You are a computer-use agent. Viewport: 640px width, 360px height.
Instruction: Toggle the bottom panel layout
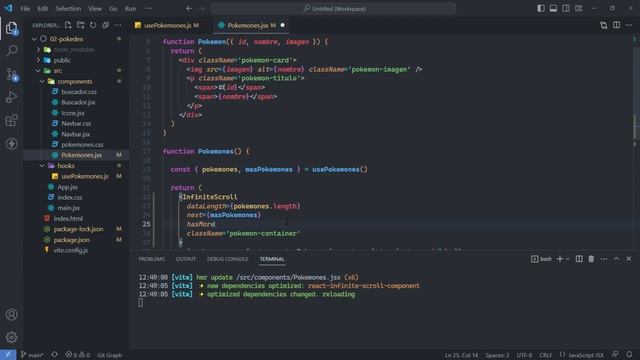coord(553,9)
